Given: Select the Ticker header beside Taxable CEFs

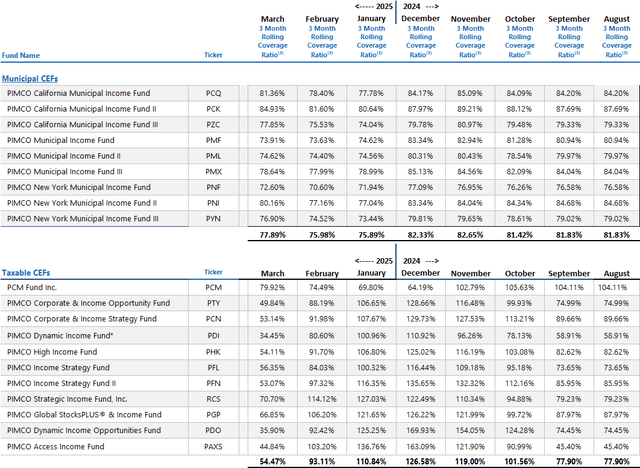Looking at the screenshot, I should (x=213, y=272).
